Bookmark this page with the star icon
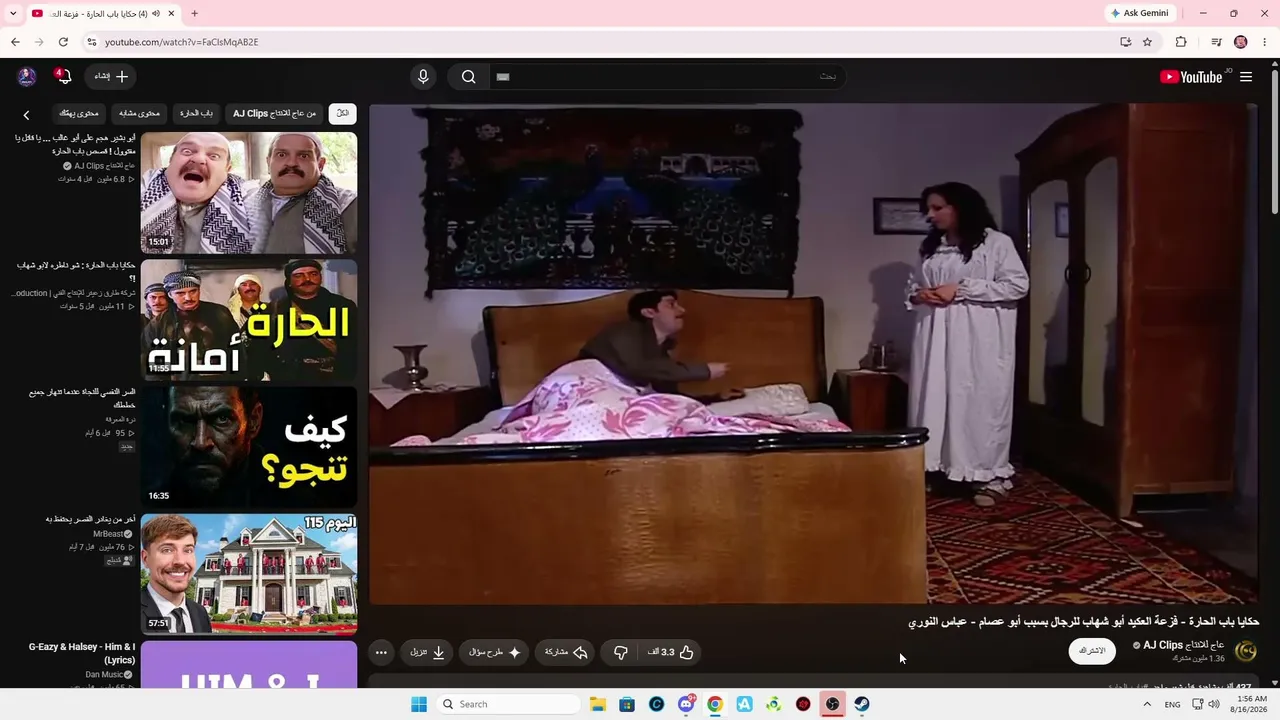 tap(1147, 42)
